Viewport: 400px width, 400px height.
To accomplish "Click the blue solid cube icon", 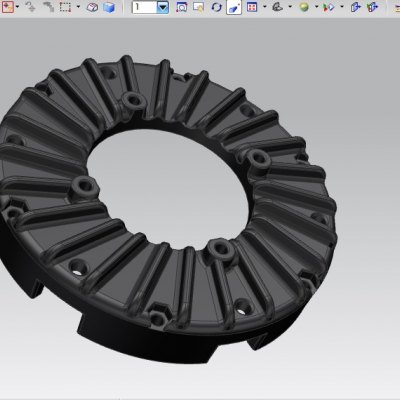I will (109, 7).
